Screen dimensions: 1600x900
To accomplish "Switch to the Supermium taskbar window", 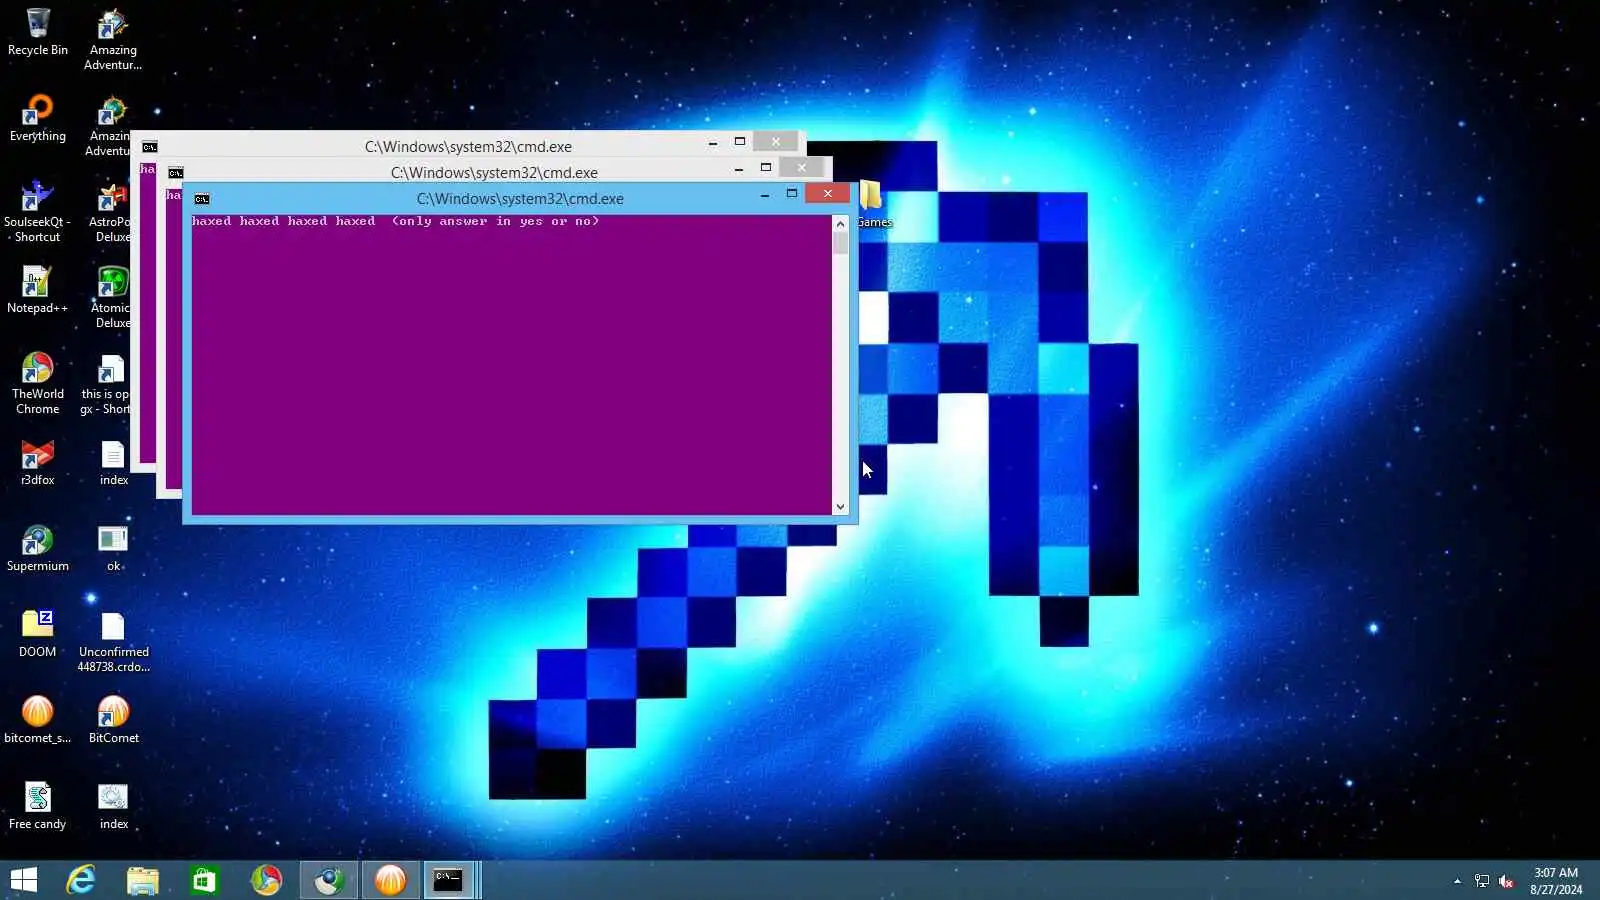I will point(328,880).
